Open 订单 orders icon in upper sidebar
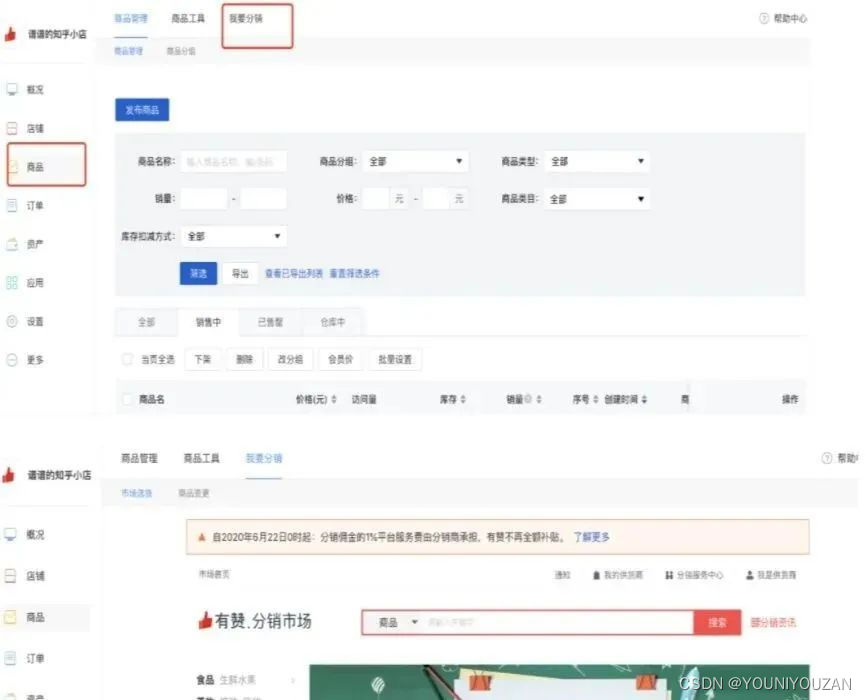The height and width of the screenshot is (700, 866). 12,206
